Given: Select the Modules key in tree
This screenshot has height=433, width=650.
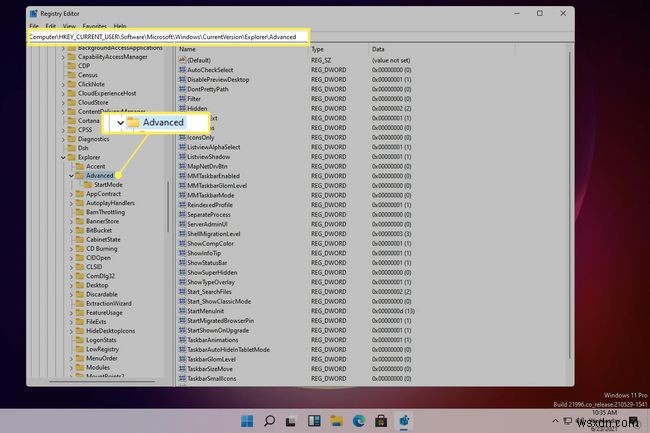Looking at the screenshot, I should point(98,367).
